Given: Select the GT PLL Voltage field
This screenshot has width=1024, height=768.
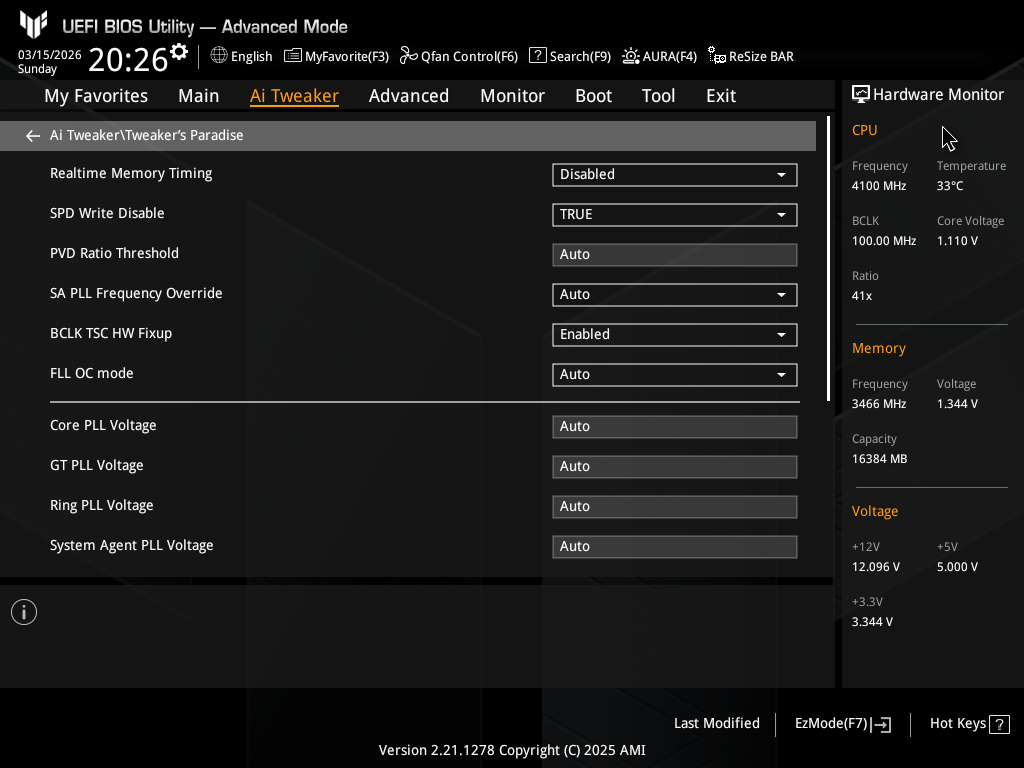Looking at the screenshot, I should point(675,466).
